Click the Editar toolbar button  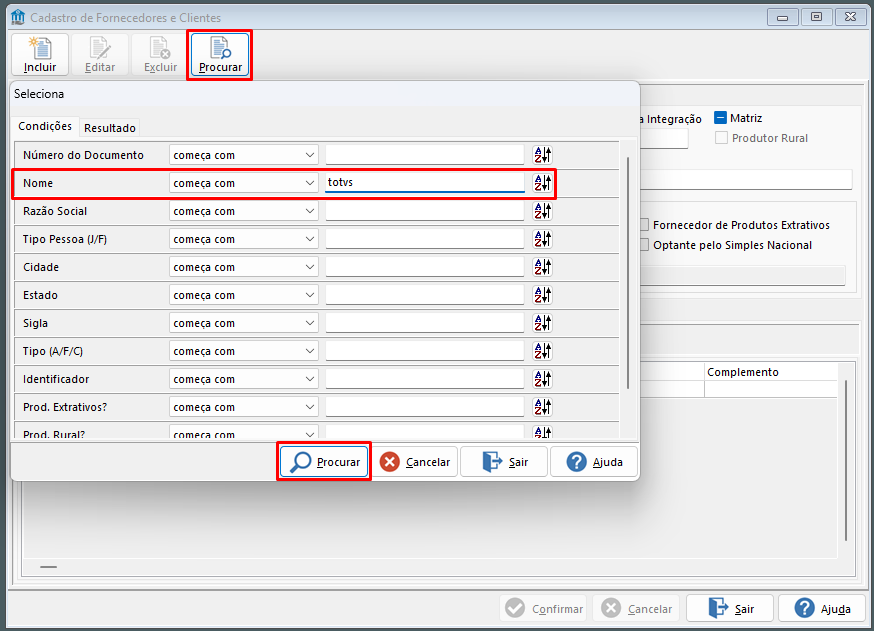(x=100, y=55)
